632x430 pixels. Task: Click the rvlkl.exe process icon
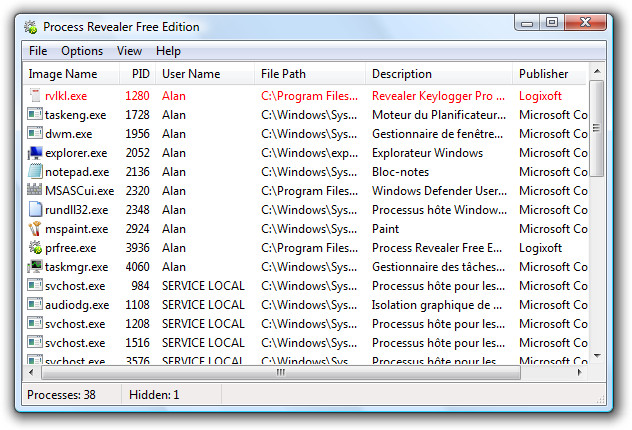(x=35, y=96)
